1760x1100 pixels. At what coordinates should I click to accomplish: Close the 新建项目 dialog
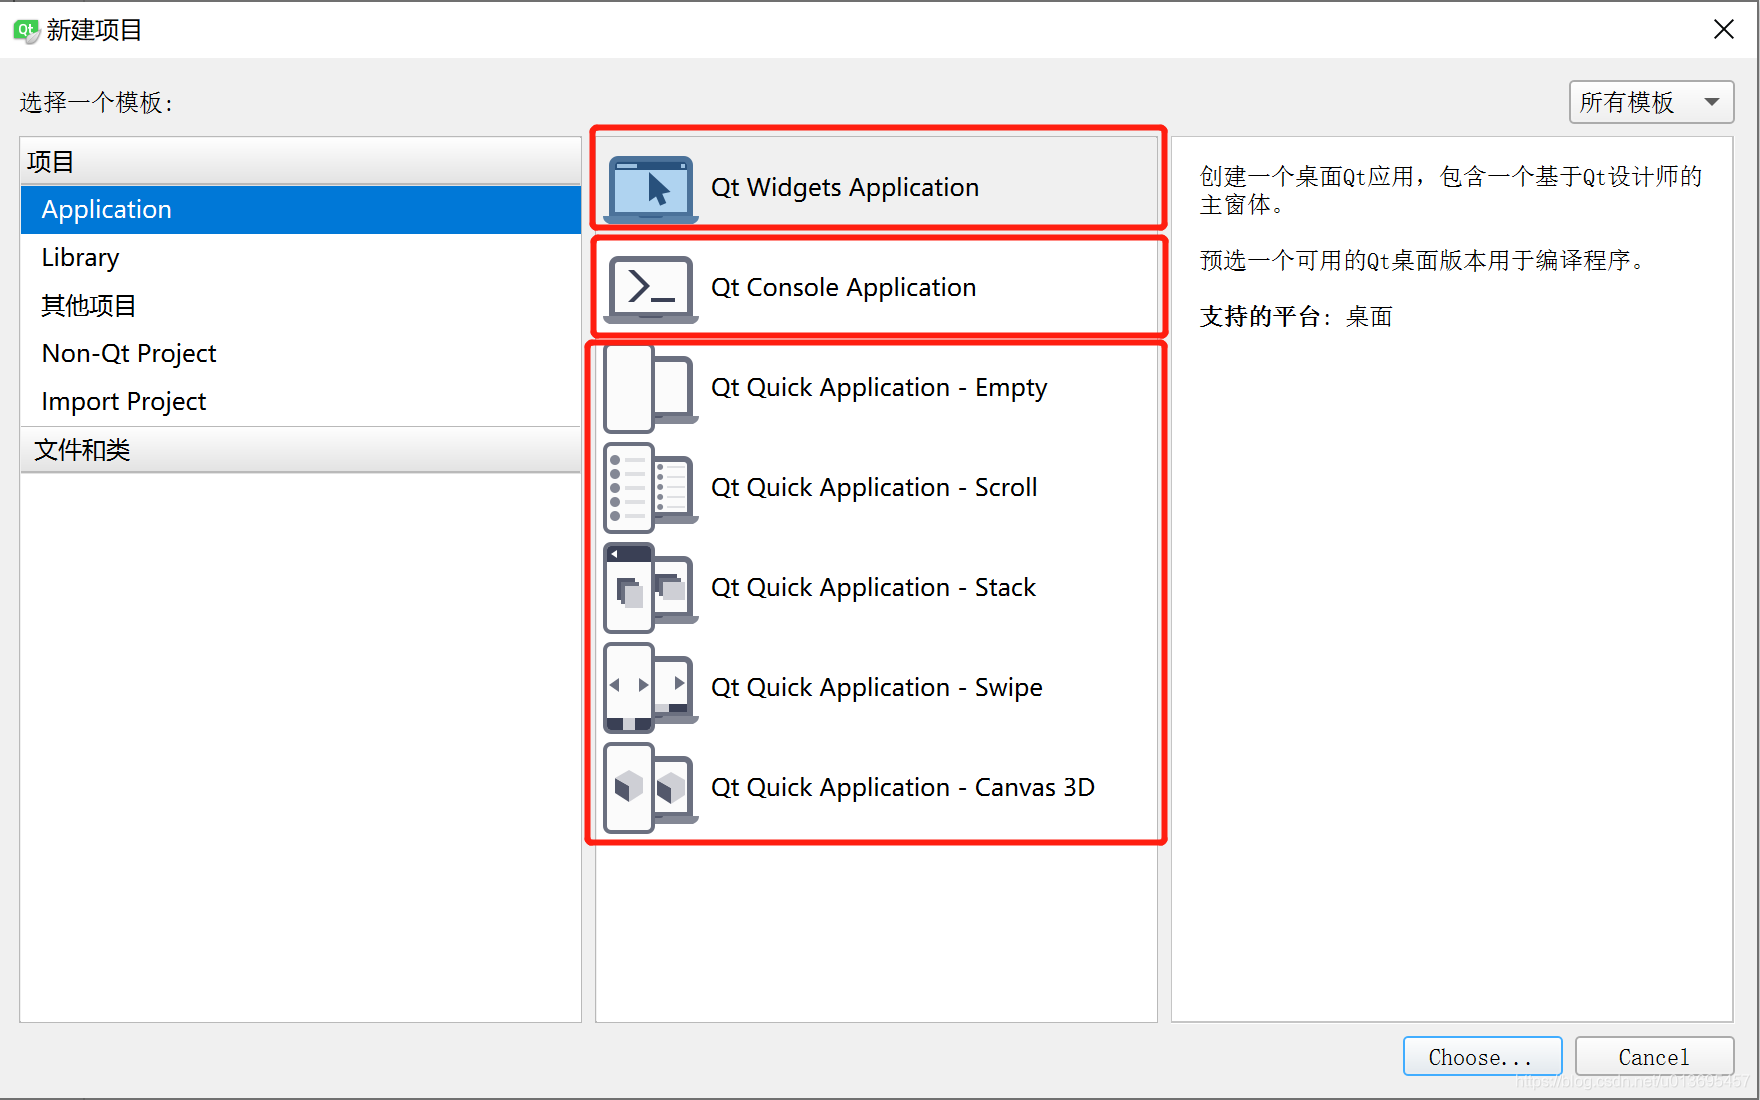(x=1723, y=30)
